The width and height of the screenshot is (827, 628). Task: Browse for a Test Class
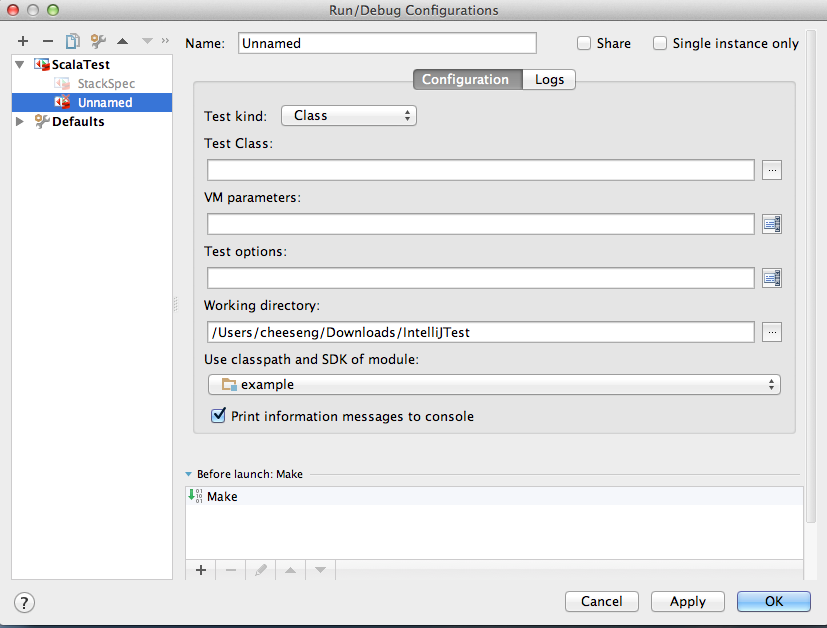click(x=771, y=169)
